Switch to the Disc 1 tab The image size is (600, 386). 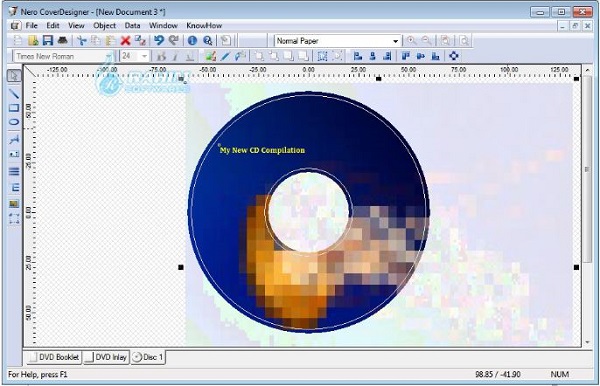148,357
